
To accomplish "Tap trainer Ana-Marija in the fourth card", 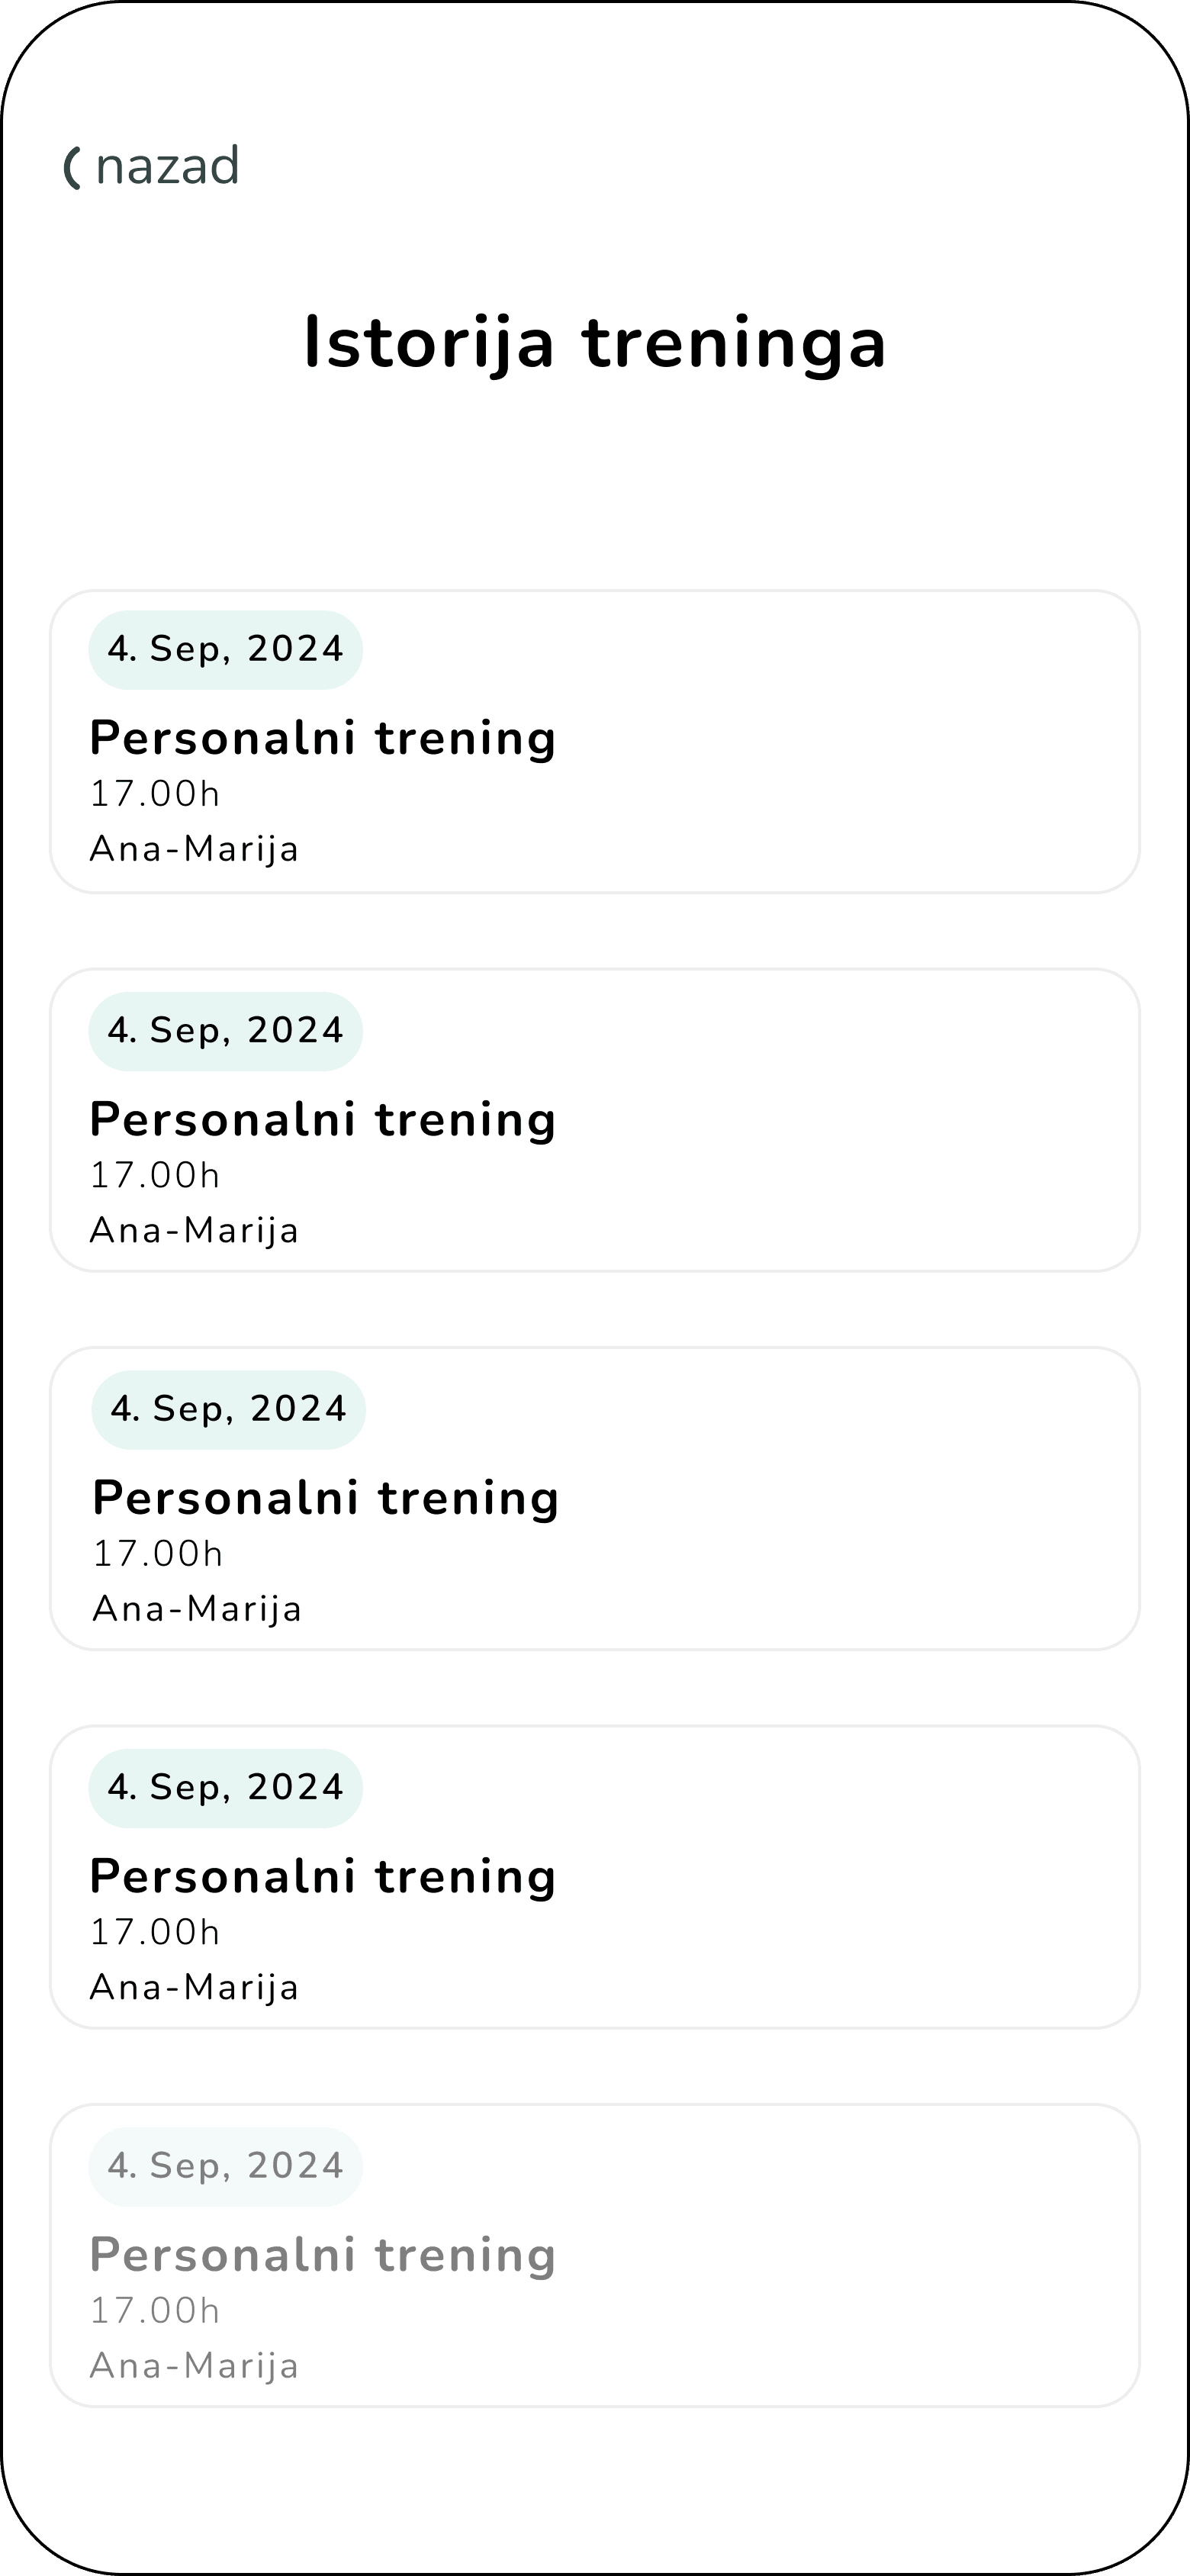I will [195, 1987].
